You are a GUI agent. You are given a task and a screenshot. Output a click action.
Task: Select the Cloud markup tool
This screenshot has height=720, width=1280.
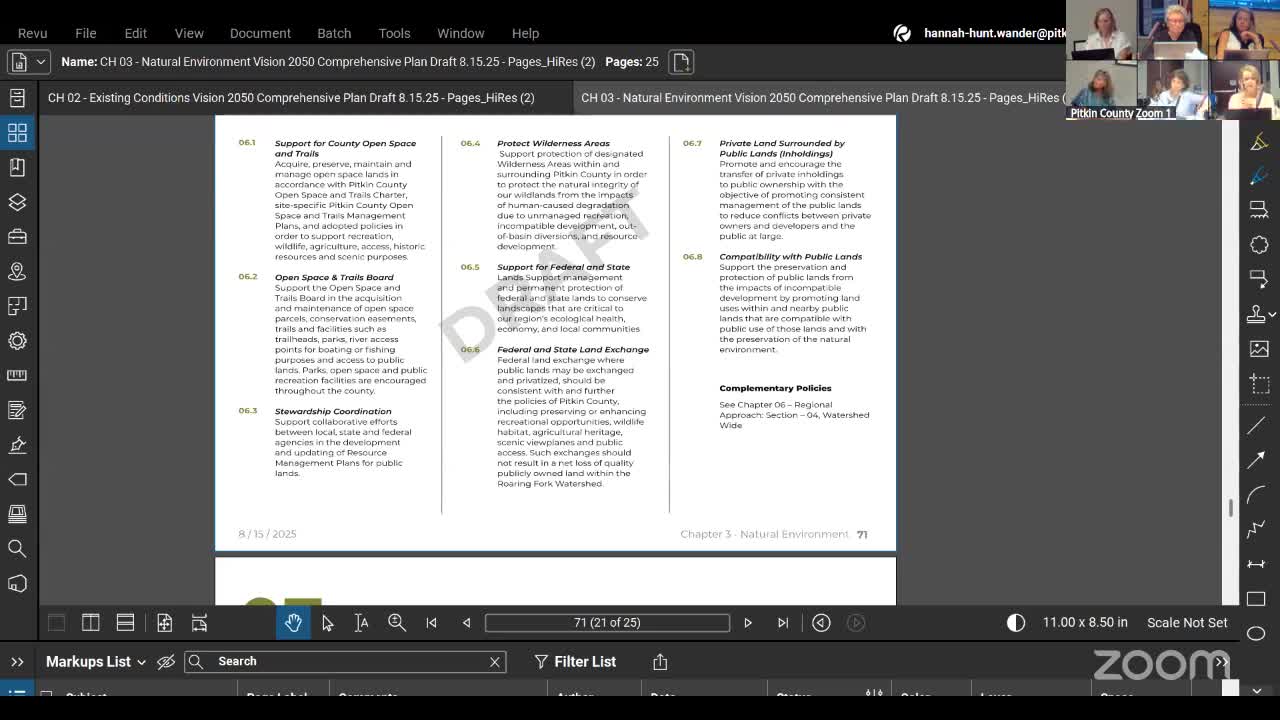tap(1258, 245)
